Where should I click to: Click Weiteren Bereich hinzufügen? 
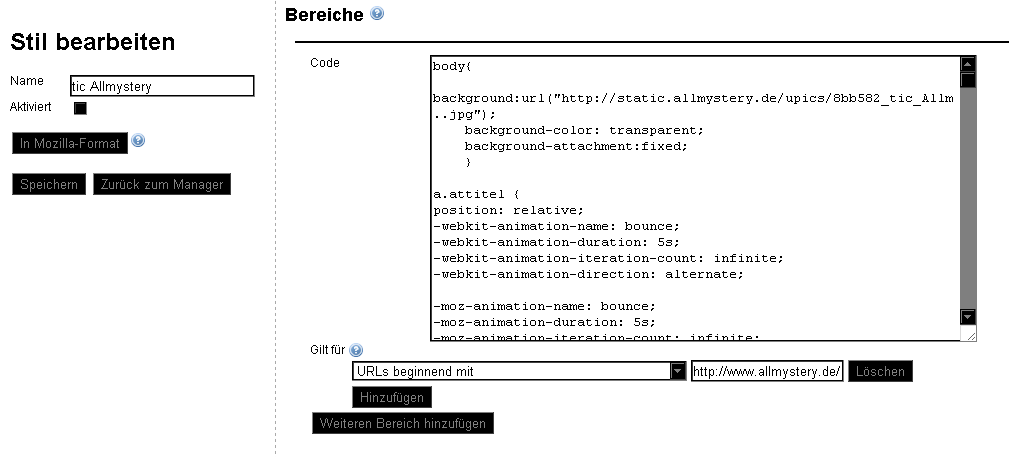tap(403, 423)
